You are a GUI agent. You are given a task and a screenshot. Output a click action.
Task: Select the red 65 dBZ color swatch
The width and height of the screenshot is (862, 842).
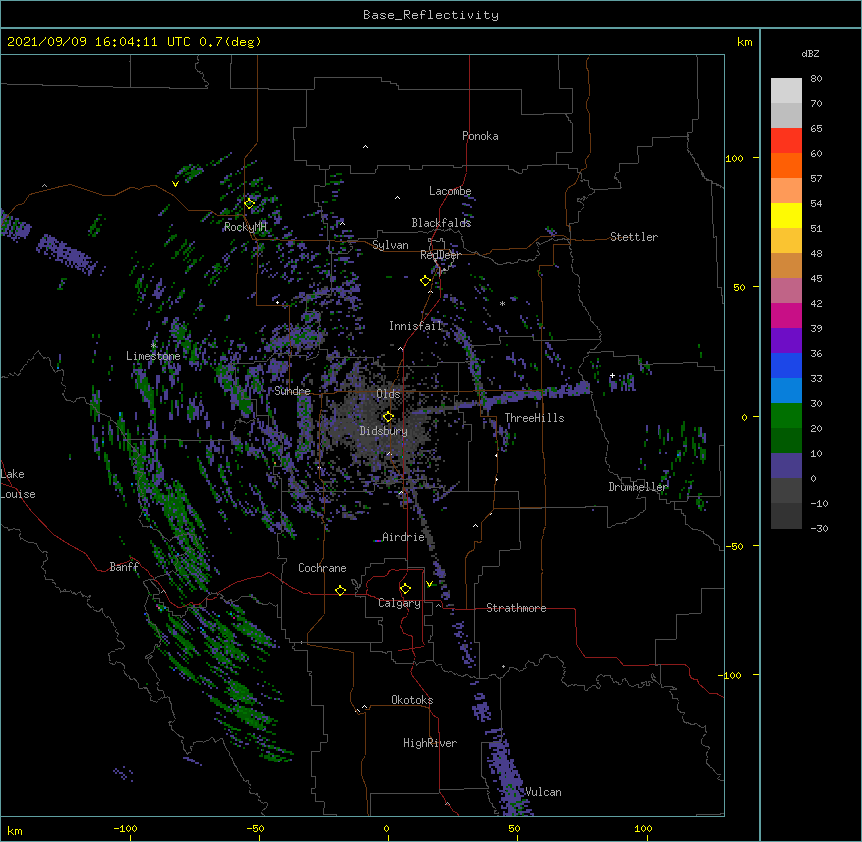(x=786, y=140)
